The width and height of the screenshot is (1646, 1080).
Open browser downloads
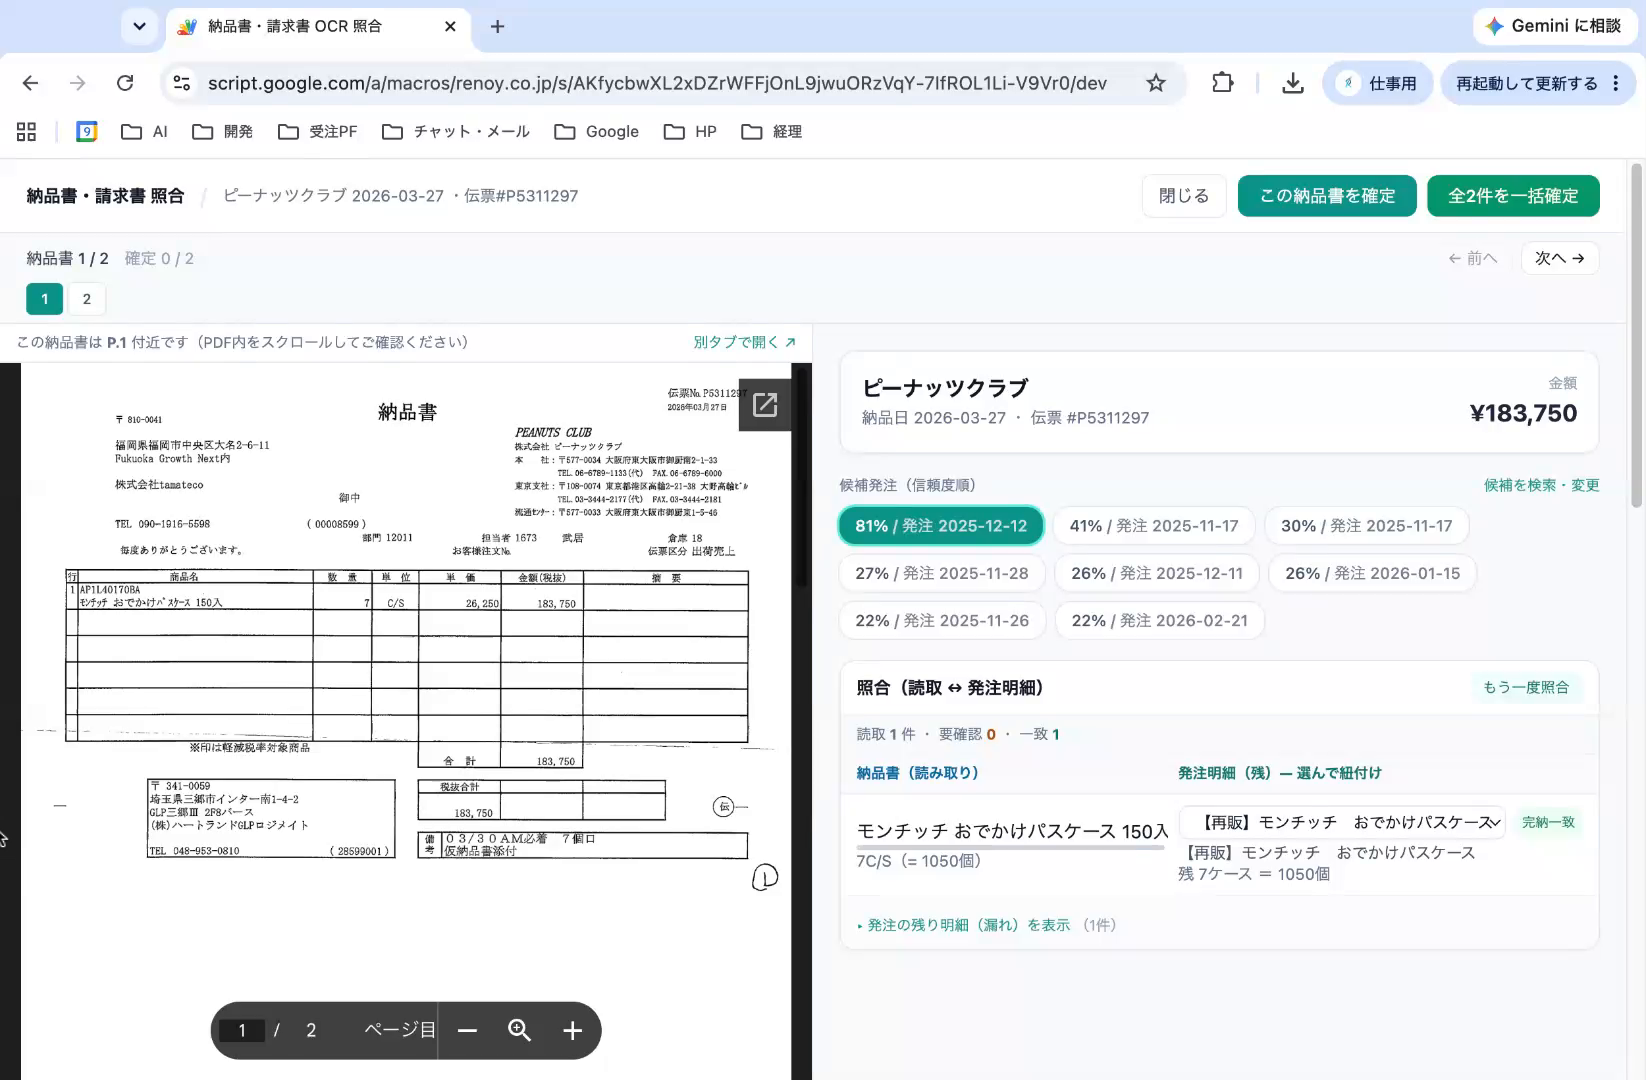pyautogui.click(x=1292, y=83)
